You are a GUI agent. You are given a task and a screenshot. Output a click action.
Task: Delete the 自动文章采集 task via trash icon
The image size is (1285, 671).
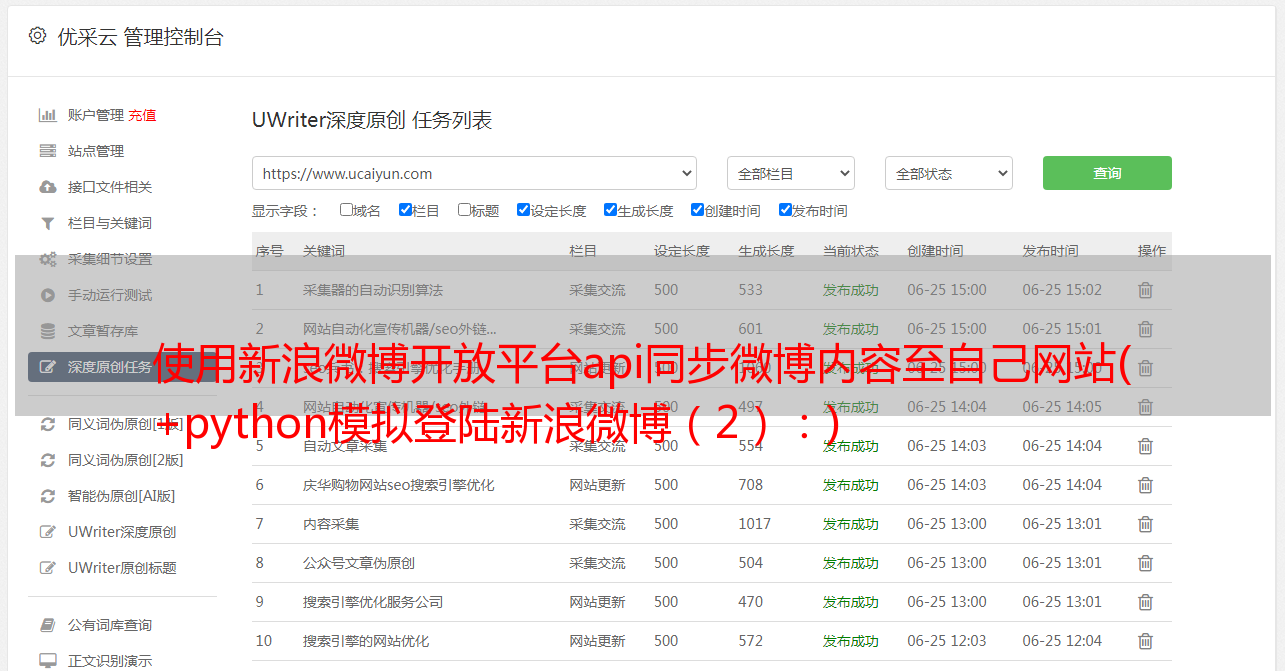(1146, 446)
